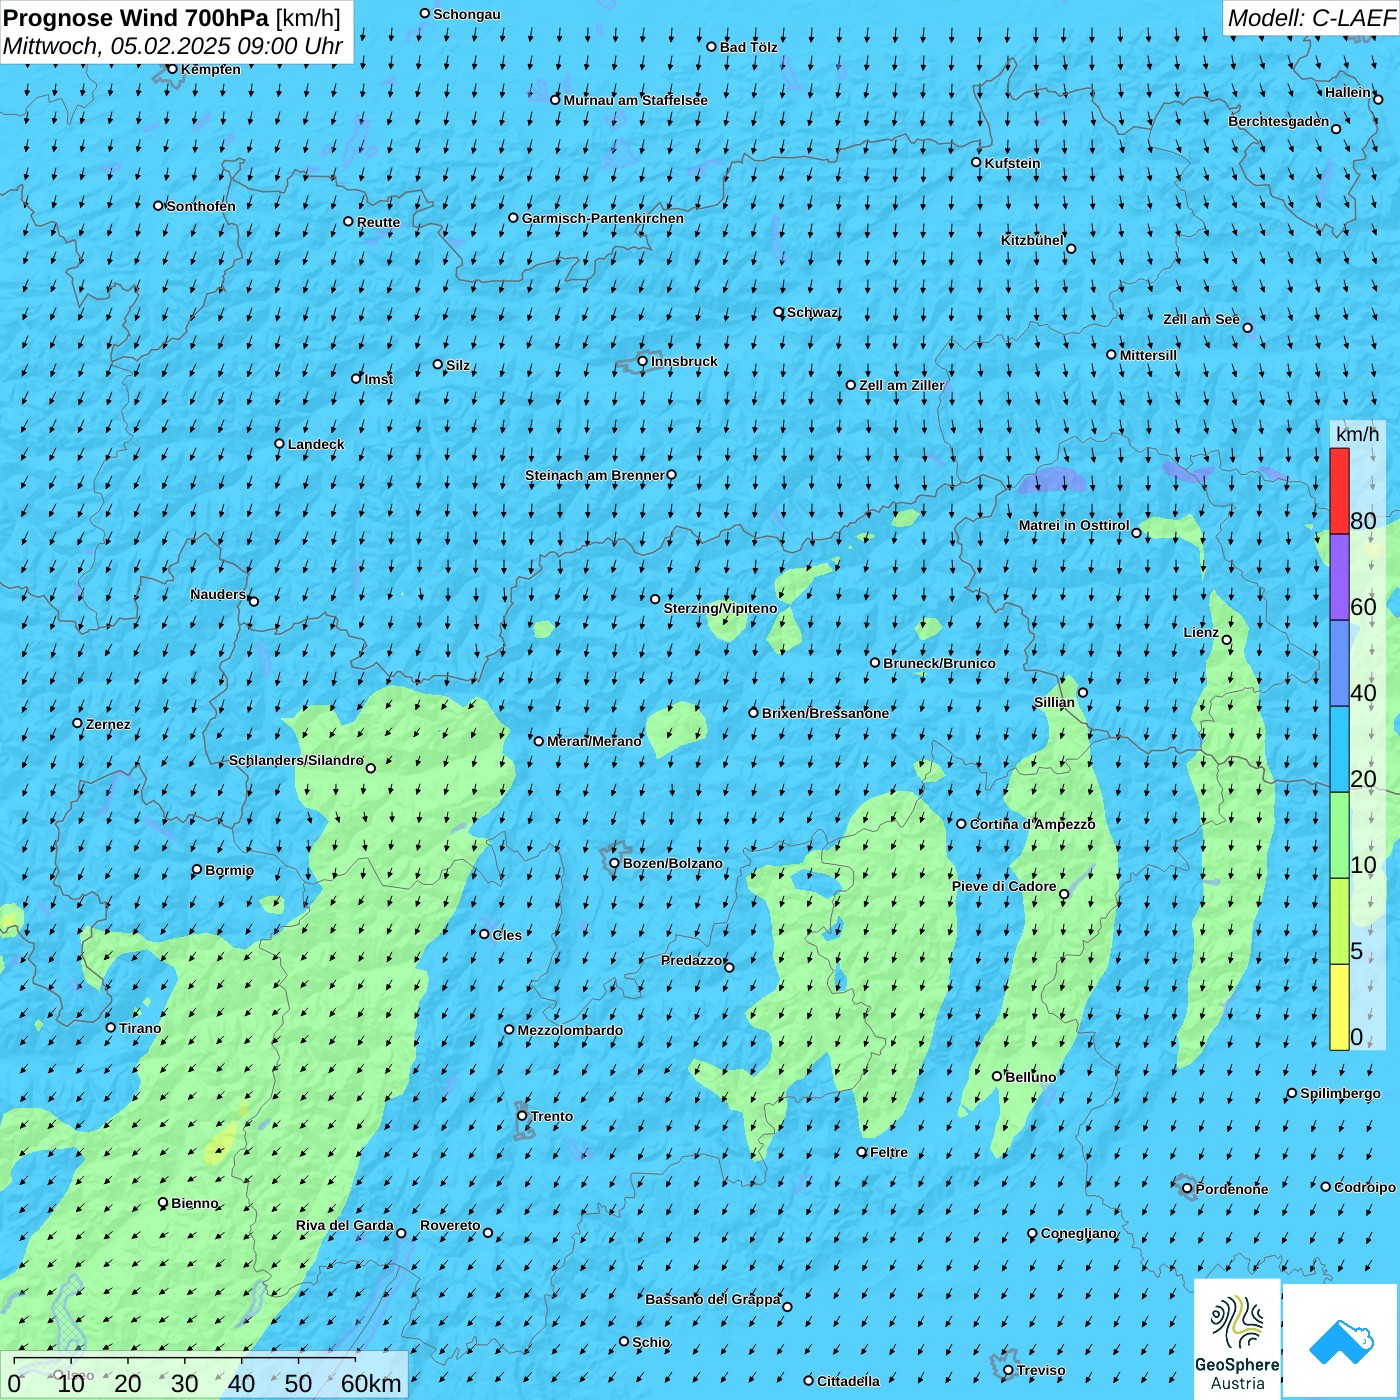The image size is (1400, 1400).
Task: Click the Schio city label
Action: pyautogui.click(x=651, y=1342)
